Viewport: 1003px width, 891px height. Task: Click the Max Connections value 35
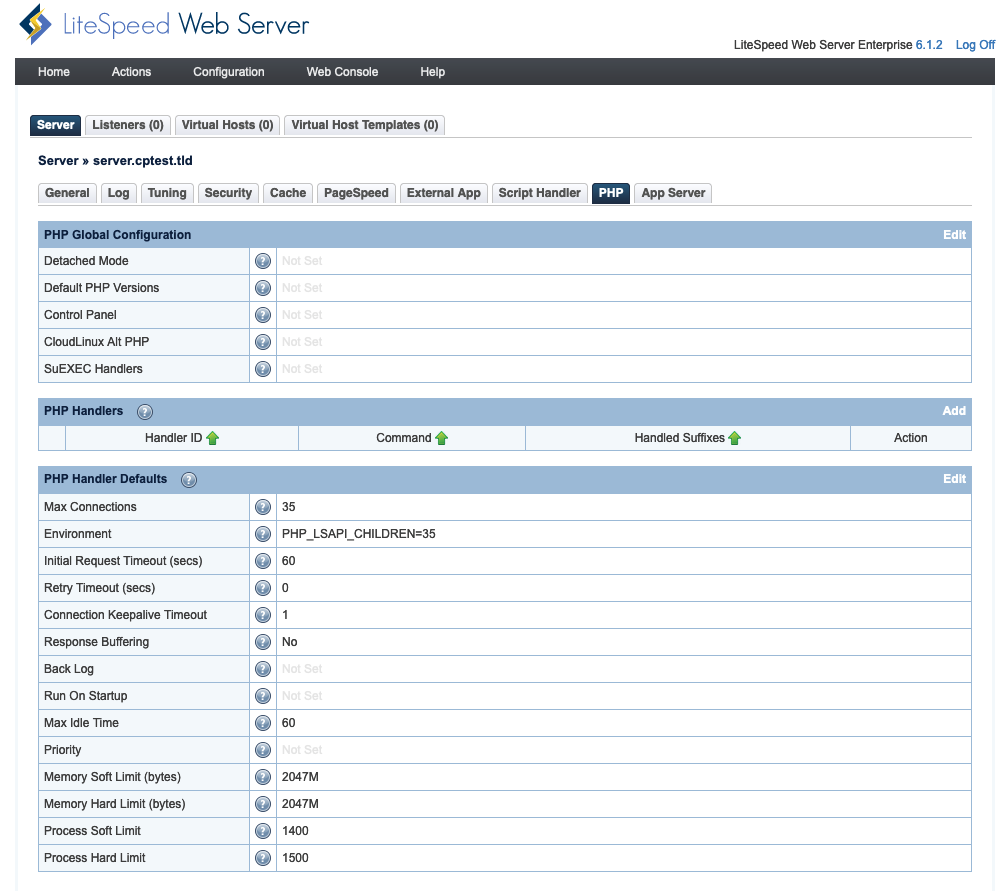[x=288, y=507]
